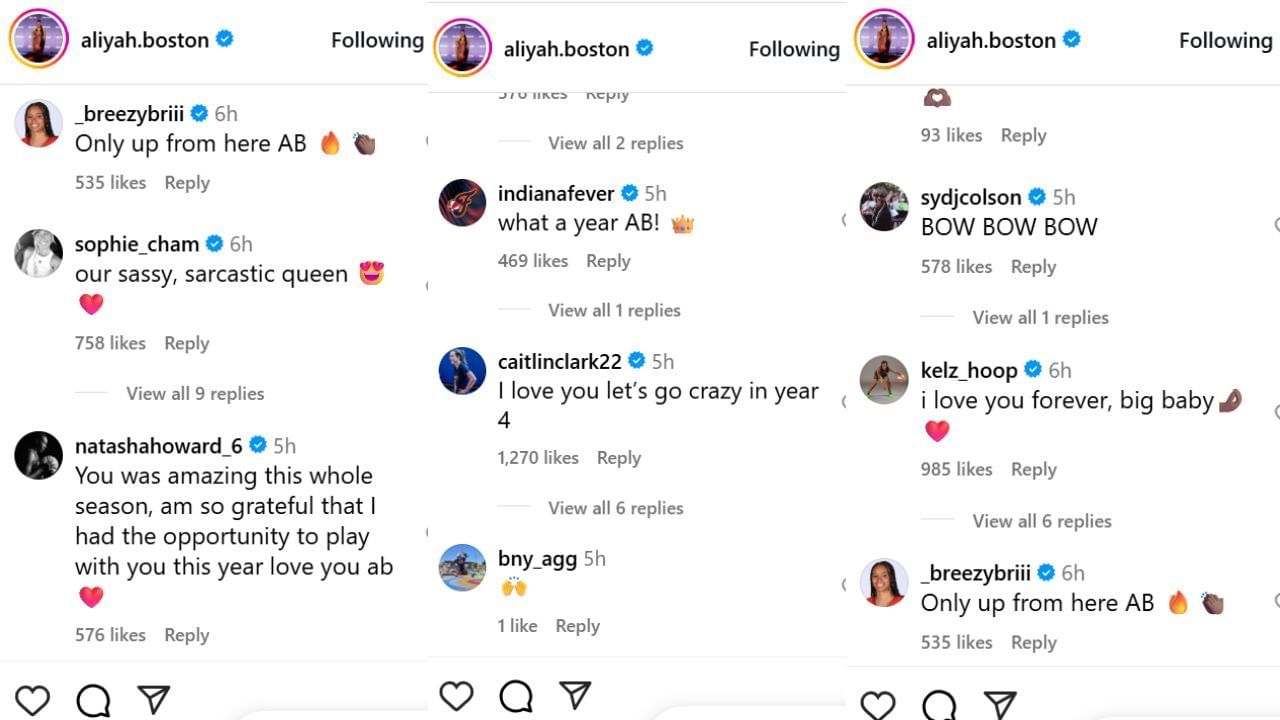Open the 1 like count under bny_agg

[518, 626]
